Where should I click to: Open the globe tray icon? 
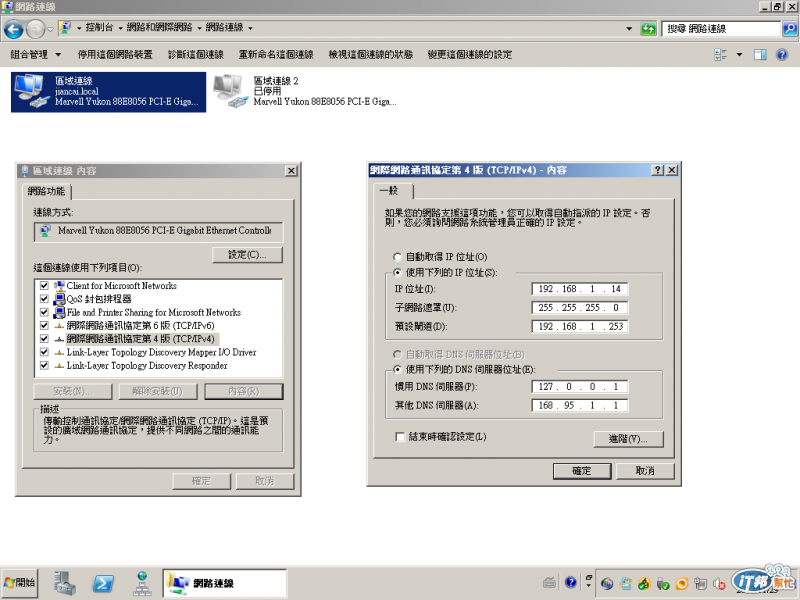(x=607, y=583)
